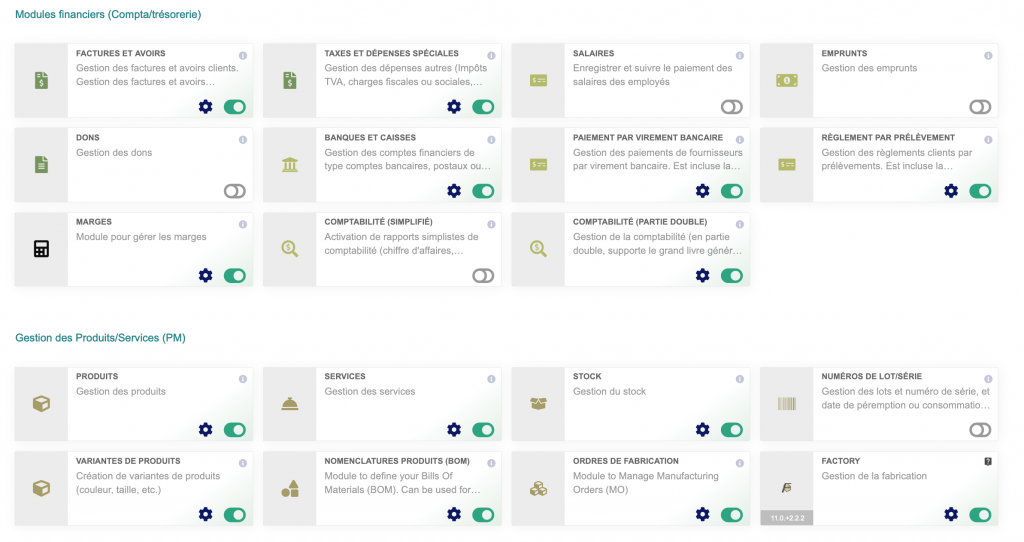Click the Services bell icon

(x=290, y=404)
